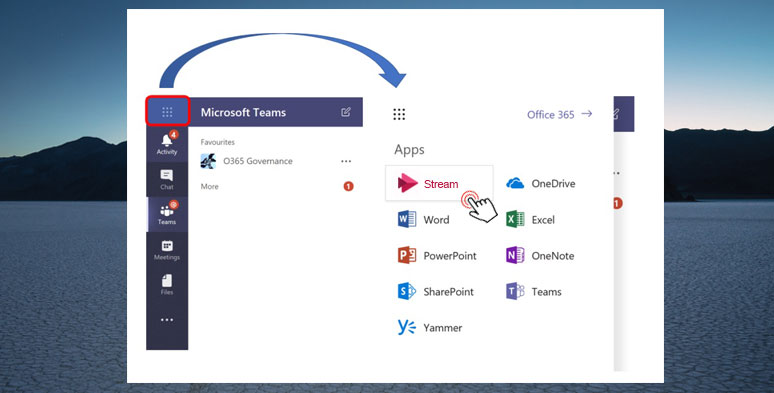Open OneNote app icon

(515, 255)
